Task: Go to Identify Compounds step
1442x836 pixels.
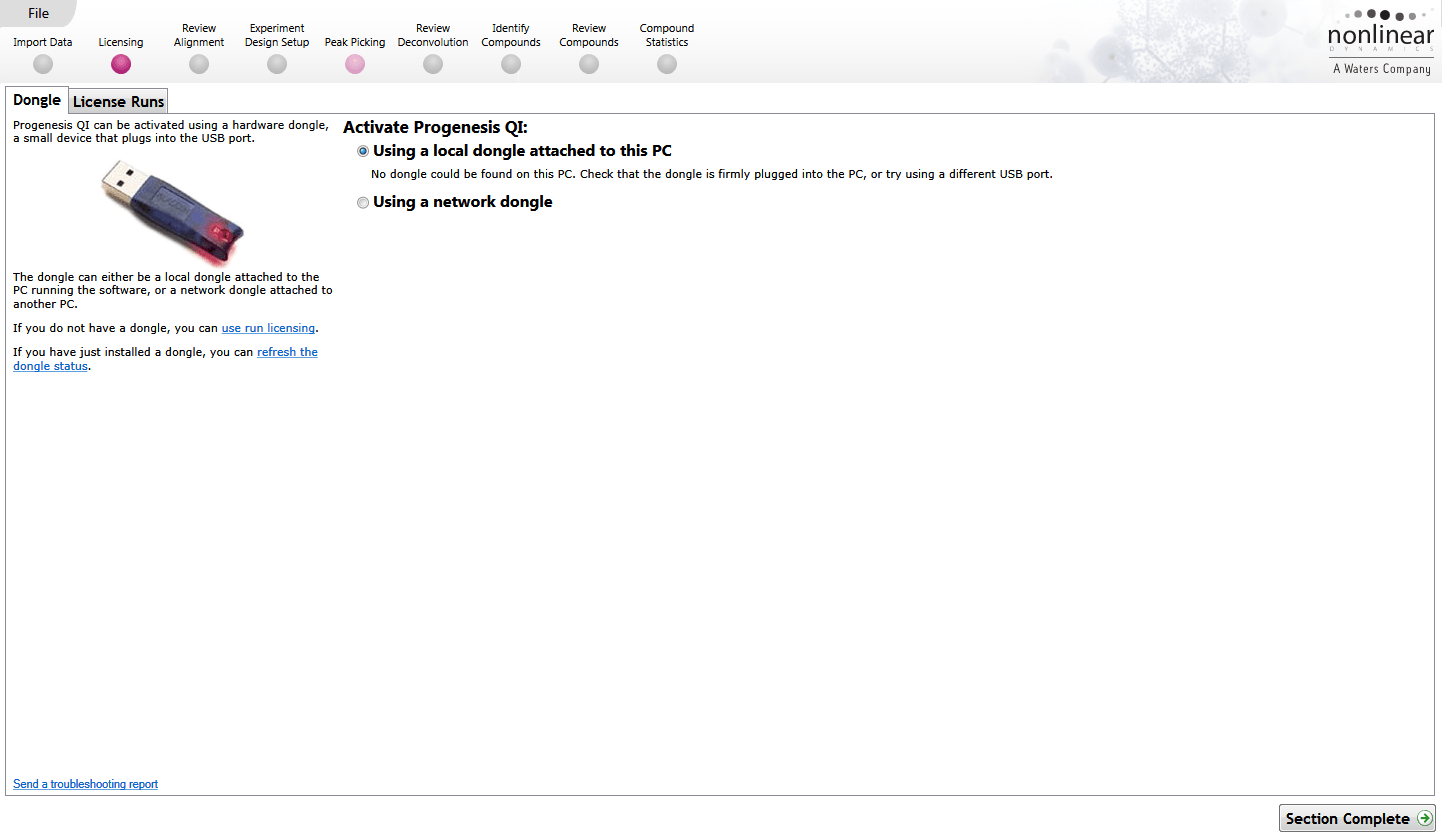Action: tap(511, 49)
